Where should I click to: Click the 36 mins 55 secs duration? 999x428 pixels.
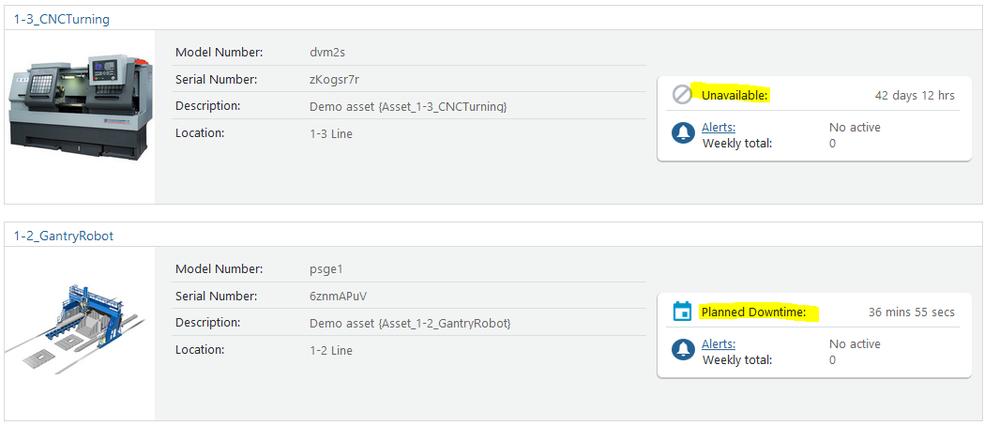(911, 312)
